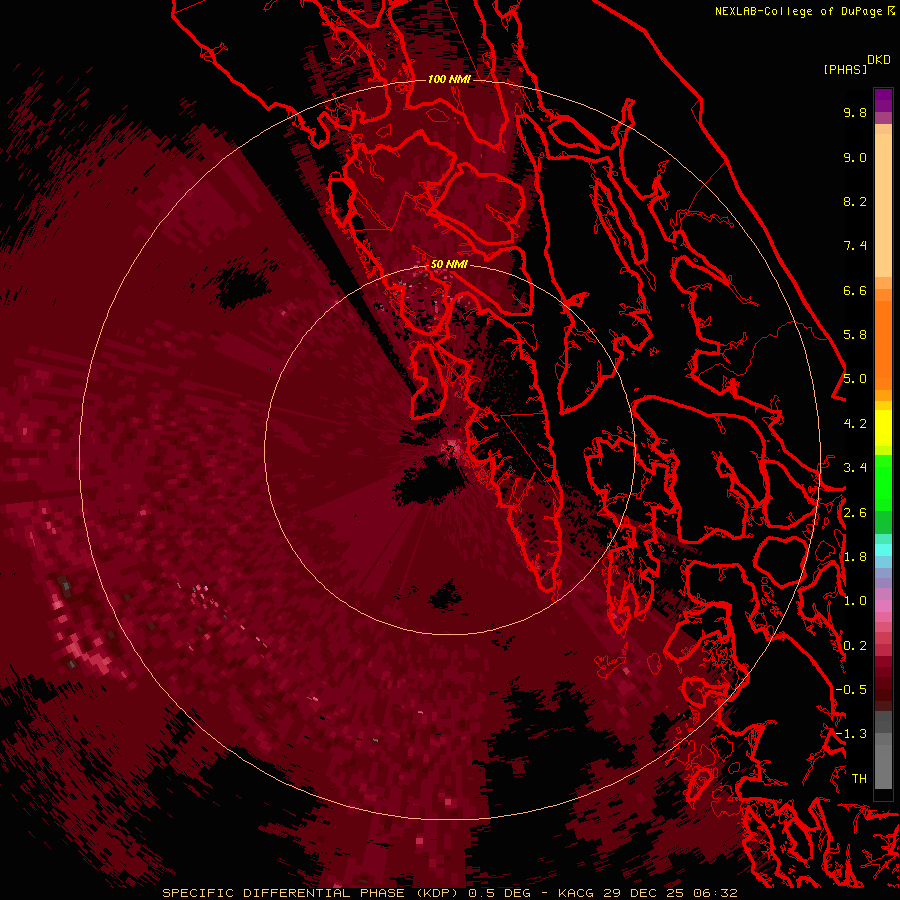Click the TH label on the color scale

pos(859,779)
